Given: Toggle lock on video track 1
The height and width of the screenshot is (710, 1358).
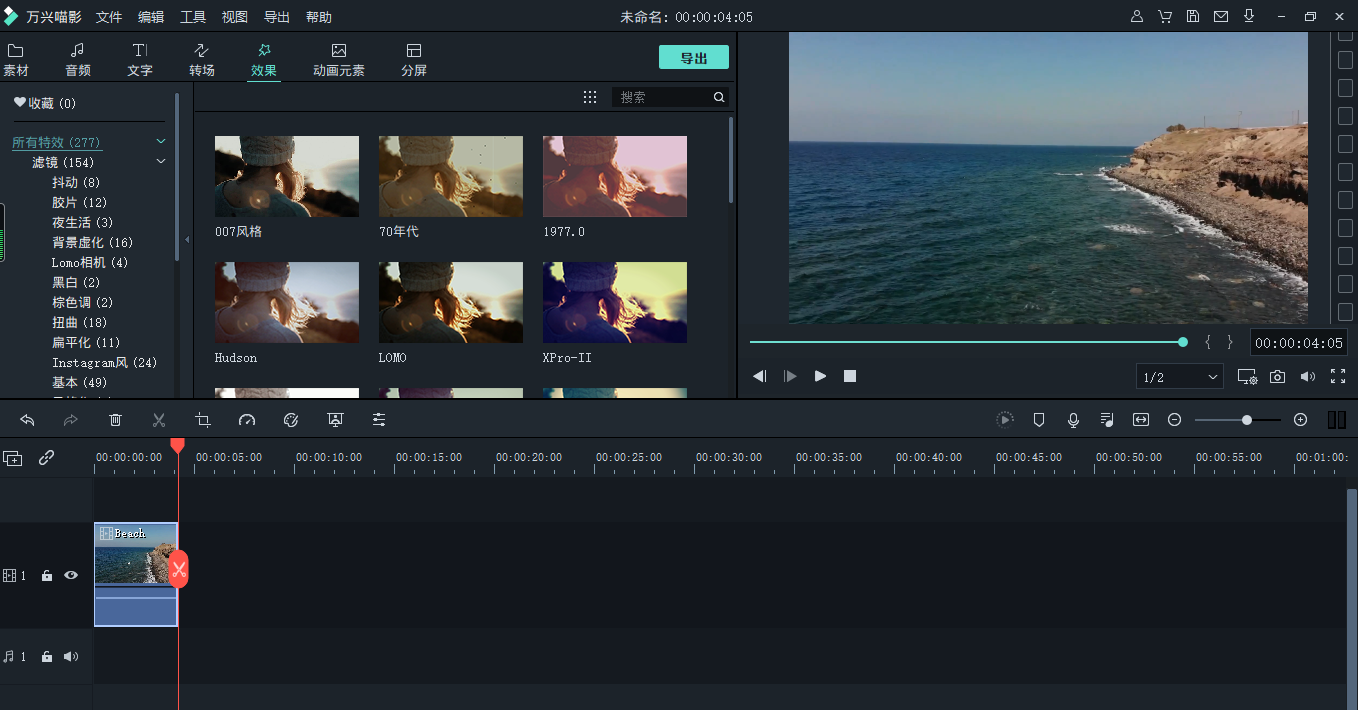Looking at the screenshot, I should (46, 575).
